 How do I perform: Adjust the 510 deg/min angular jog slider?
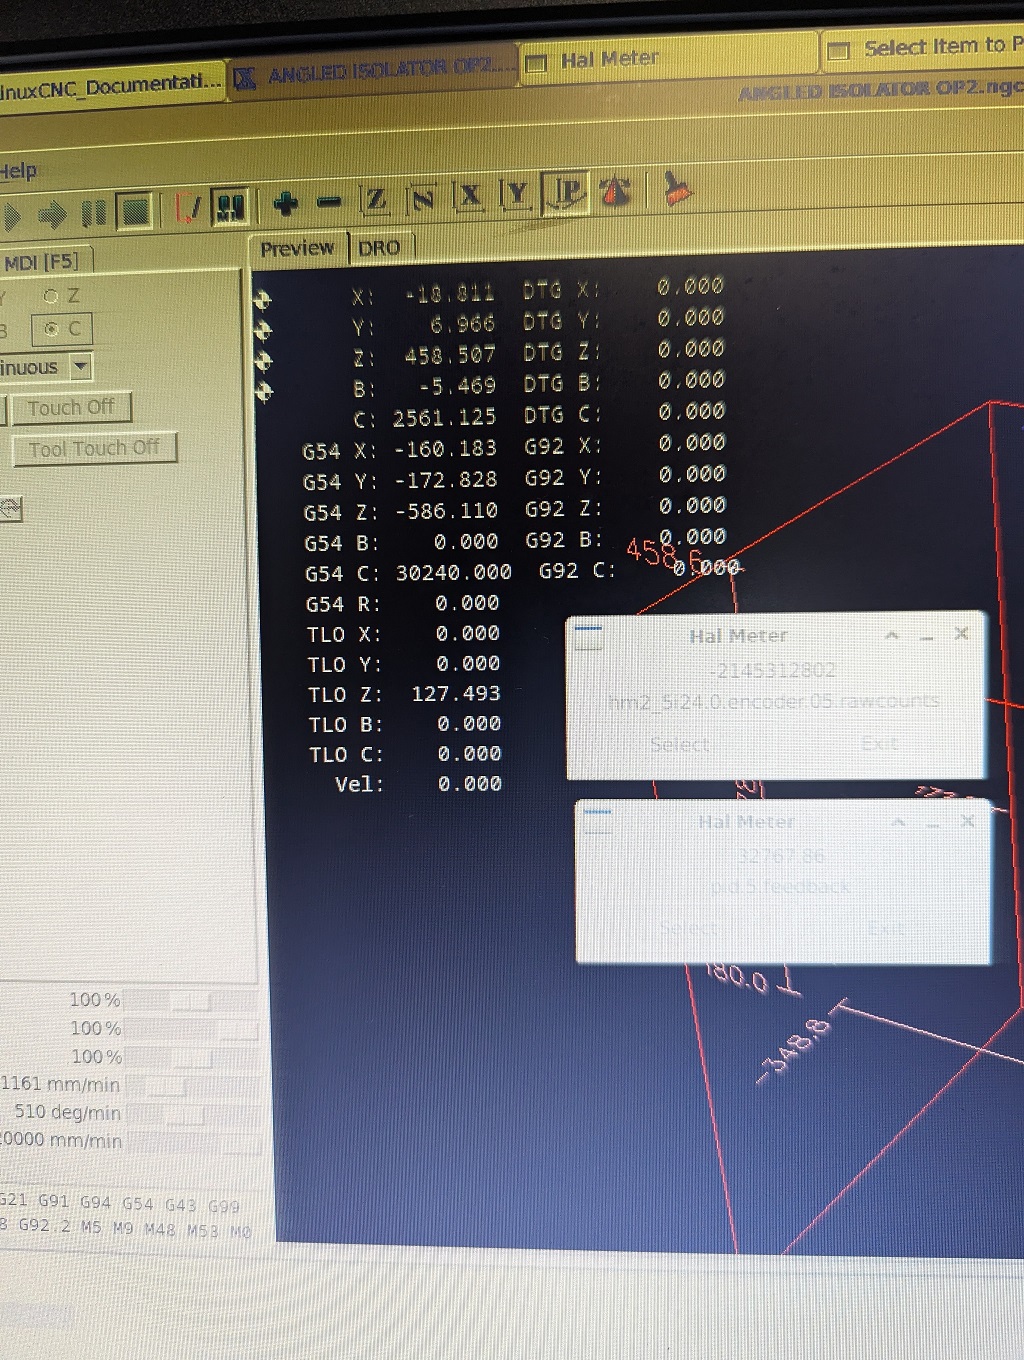(190, 1113)
